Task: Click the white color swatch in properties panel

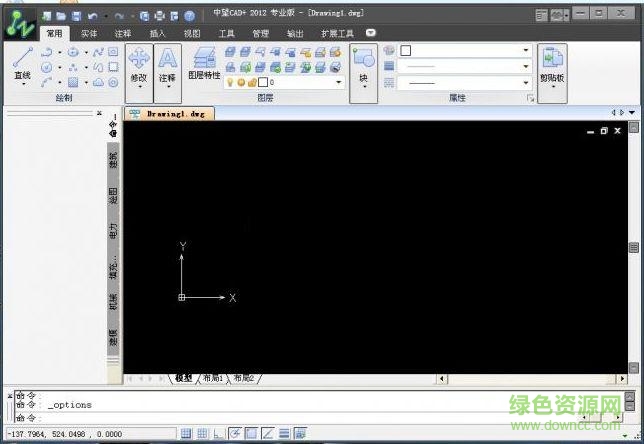Action: (x=405, y=50)
